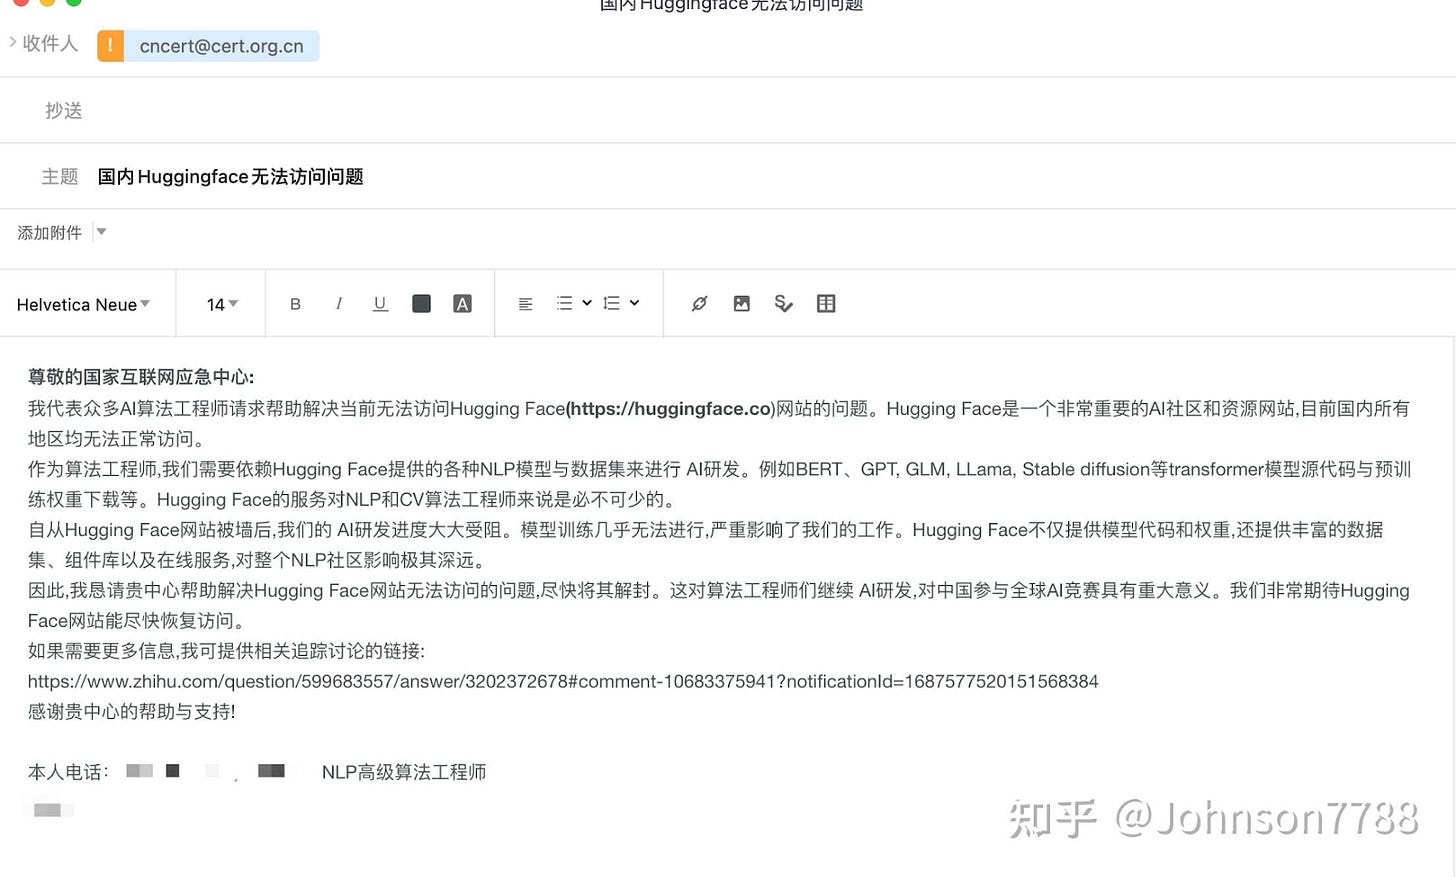Click the 添加附件 button
Viewport: 1456px width, 877px height.
(49, 233)
